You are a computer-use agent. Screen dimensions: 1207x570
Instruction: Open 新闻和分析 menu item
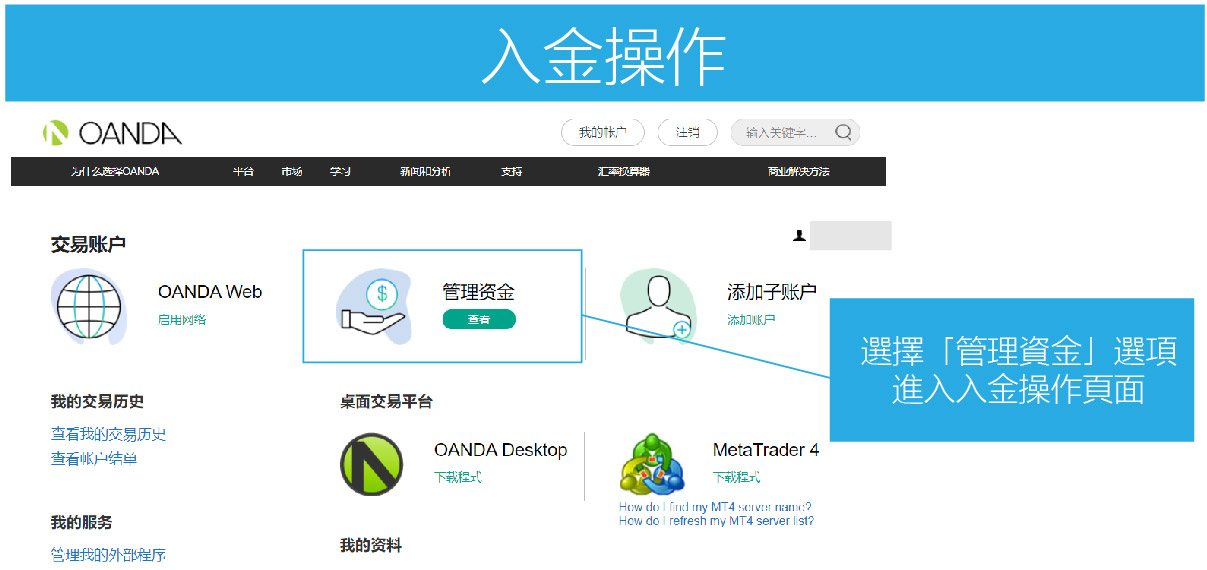[x=425, y=172]
